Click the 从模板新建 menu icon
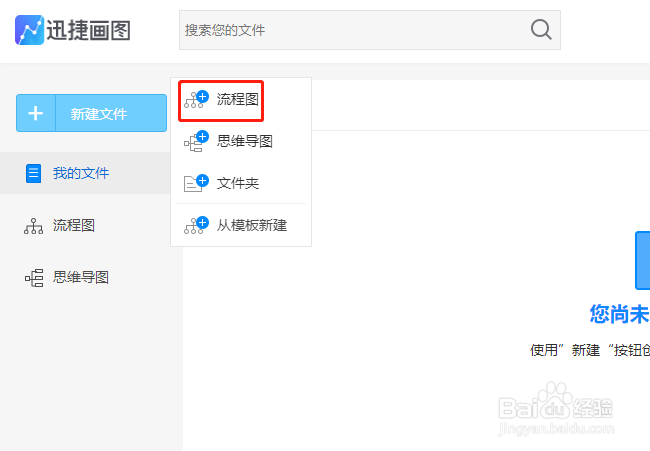 coord(196,225)
